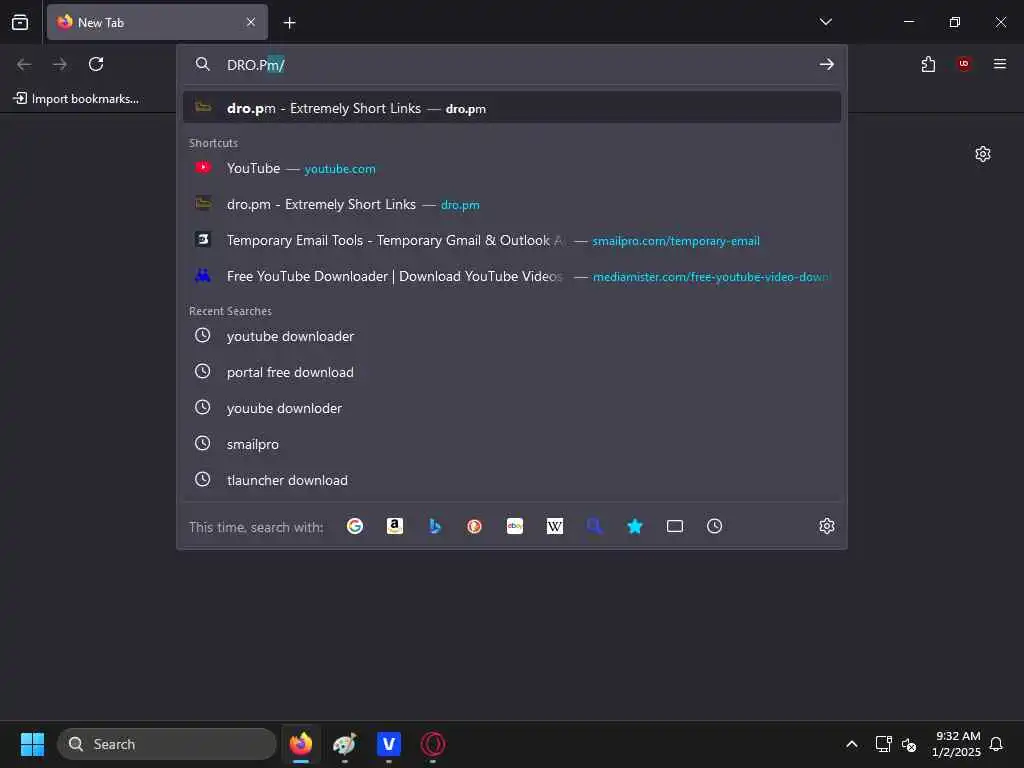Close the New Tab tab

click(x=251, y=22)
